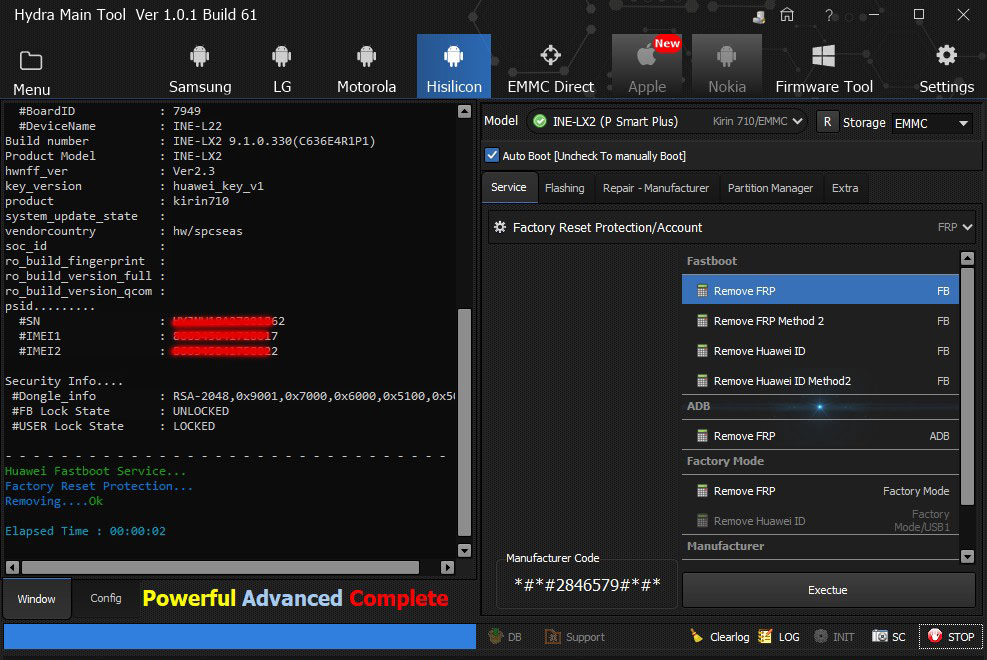Click the operations list scroll up arrow
987x660 pixels.
(967, 258)
